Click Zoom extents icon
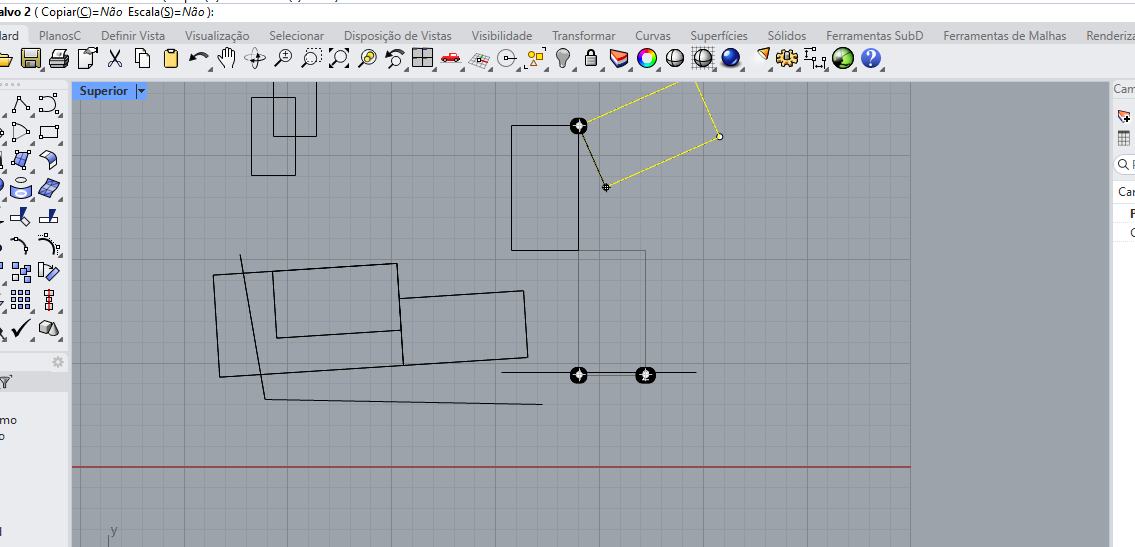This screenshot has width=1135, height=547. [x=339, y=58]
